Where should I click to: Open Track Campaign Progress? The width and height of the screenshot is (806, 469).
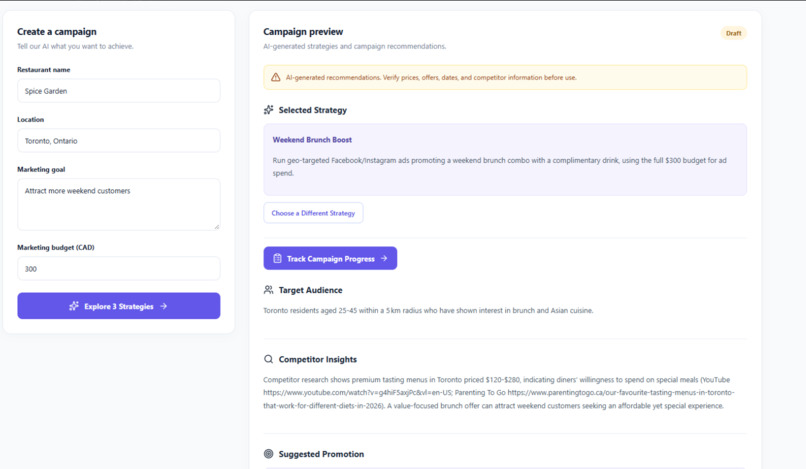[x=330, y=258]
